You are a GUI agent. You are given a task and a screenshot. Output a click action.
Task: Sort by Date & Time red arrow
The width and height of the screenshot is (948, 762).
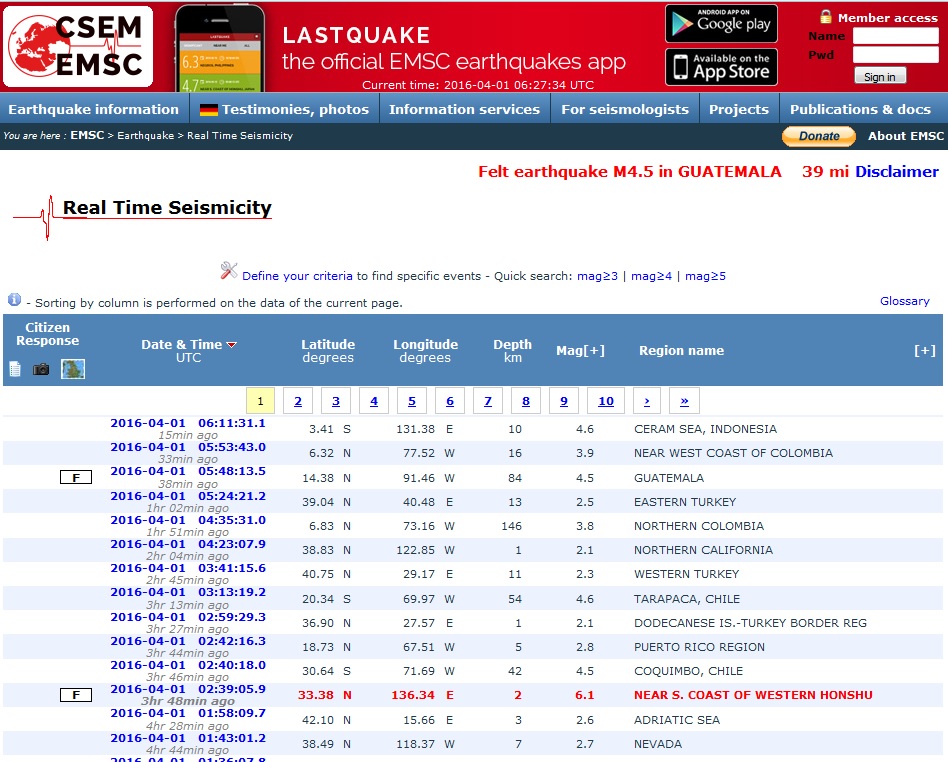232,345
